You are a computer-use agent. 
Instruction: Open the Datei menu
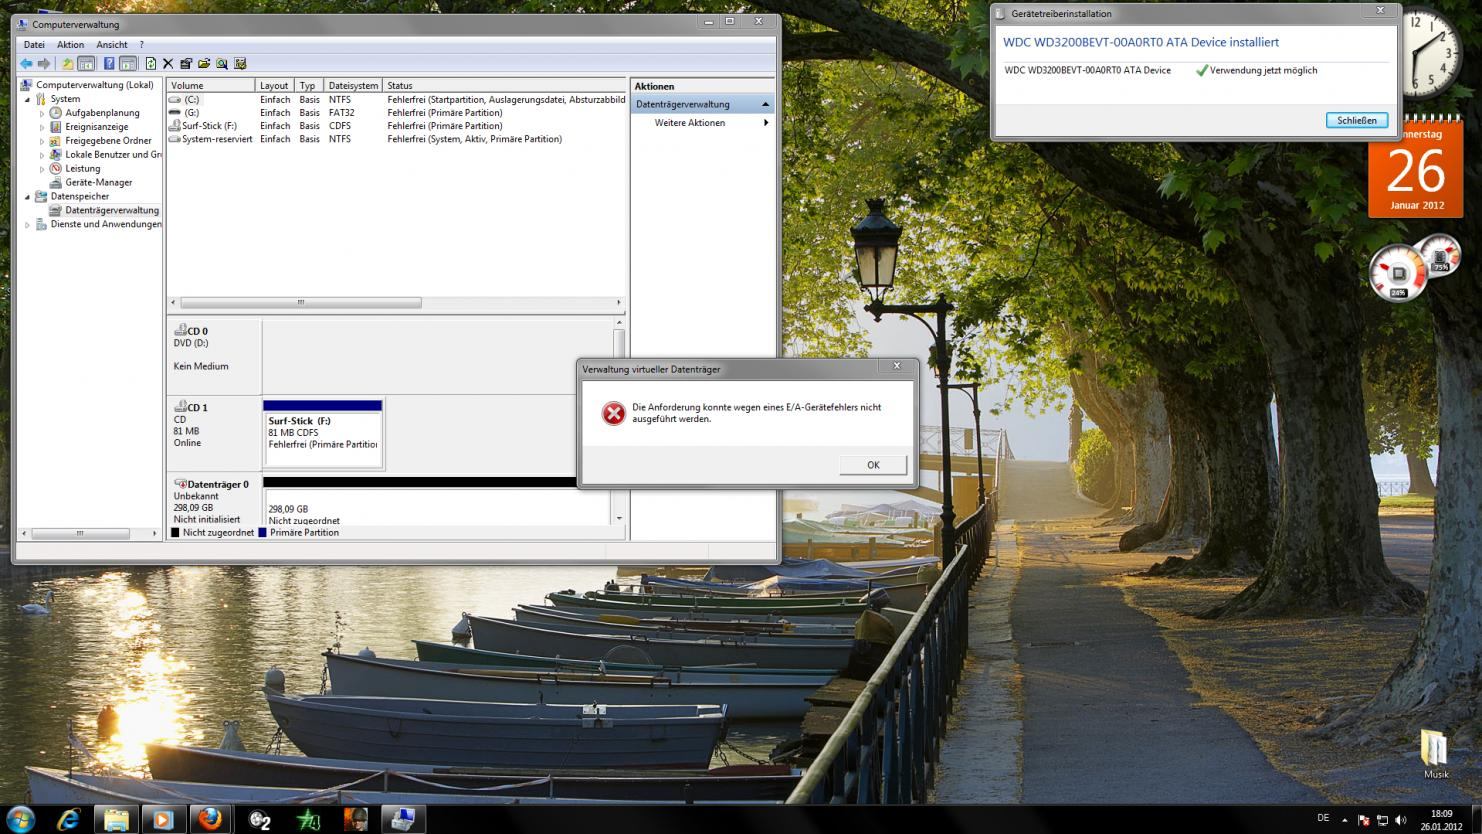coord(34,44)
